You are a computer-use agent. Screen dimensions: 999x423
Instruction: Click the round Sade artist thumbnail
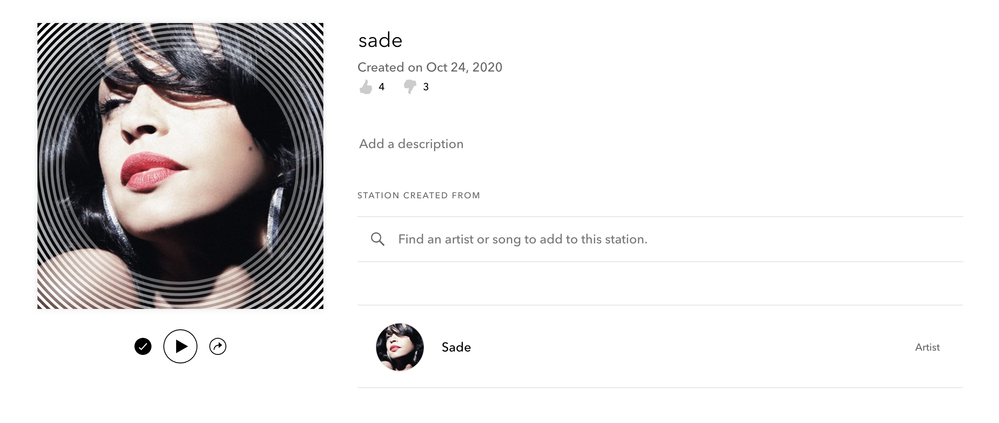(400, 347)
